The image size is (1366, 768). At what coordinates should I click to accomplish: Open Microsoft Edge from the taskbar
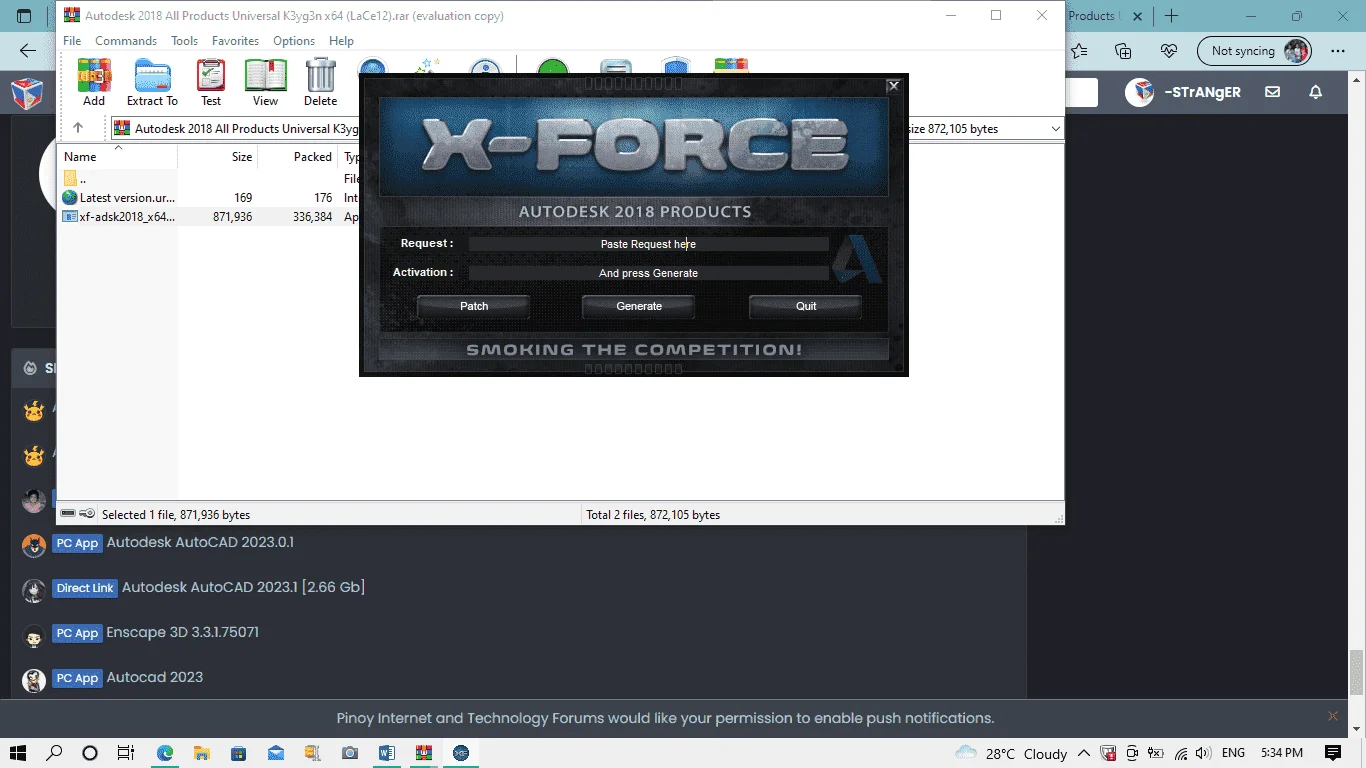[164, 753]
